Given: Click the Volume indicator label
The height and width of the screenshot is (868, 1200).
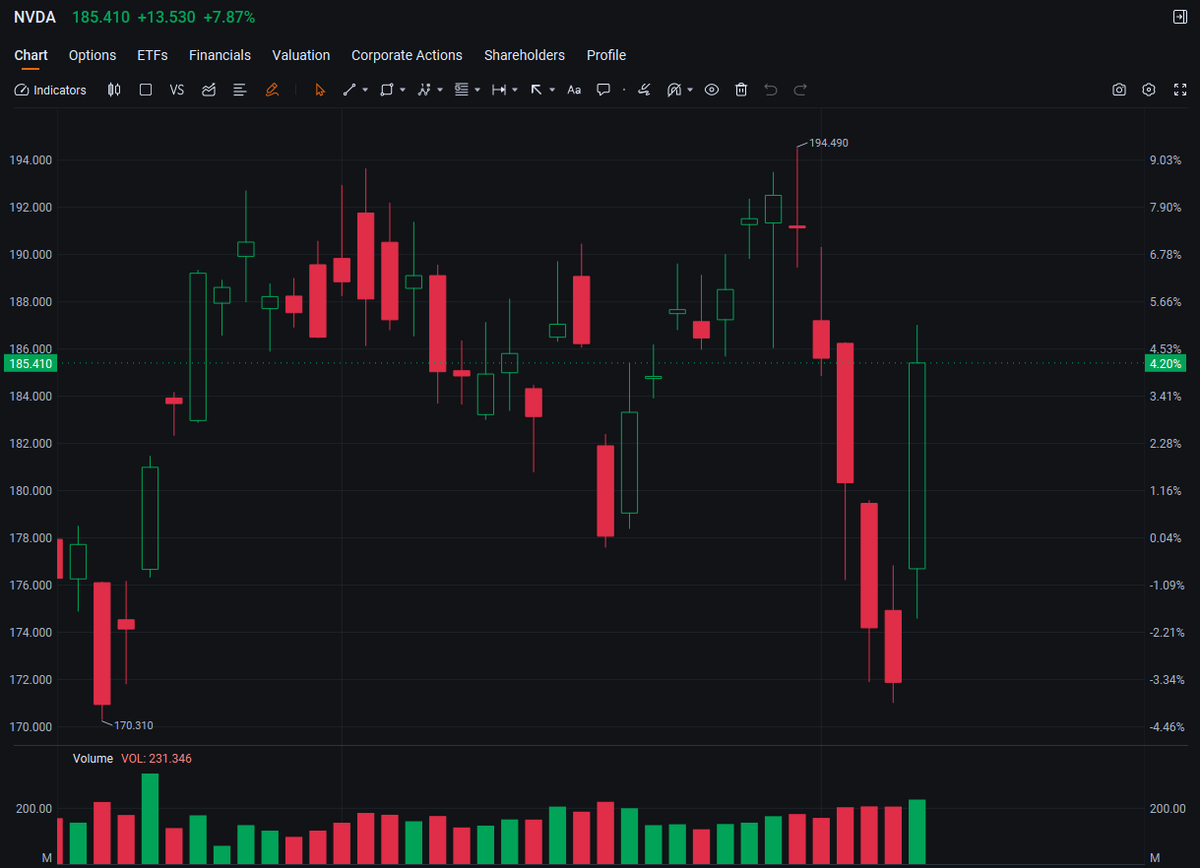Looking at the screenshot, I should pyautogui.click(x=93, y=759).
